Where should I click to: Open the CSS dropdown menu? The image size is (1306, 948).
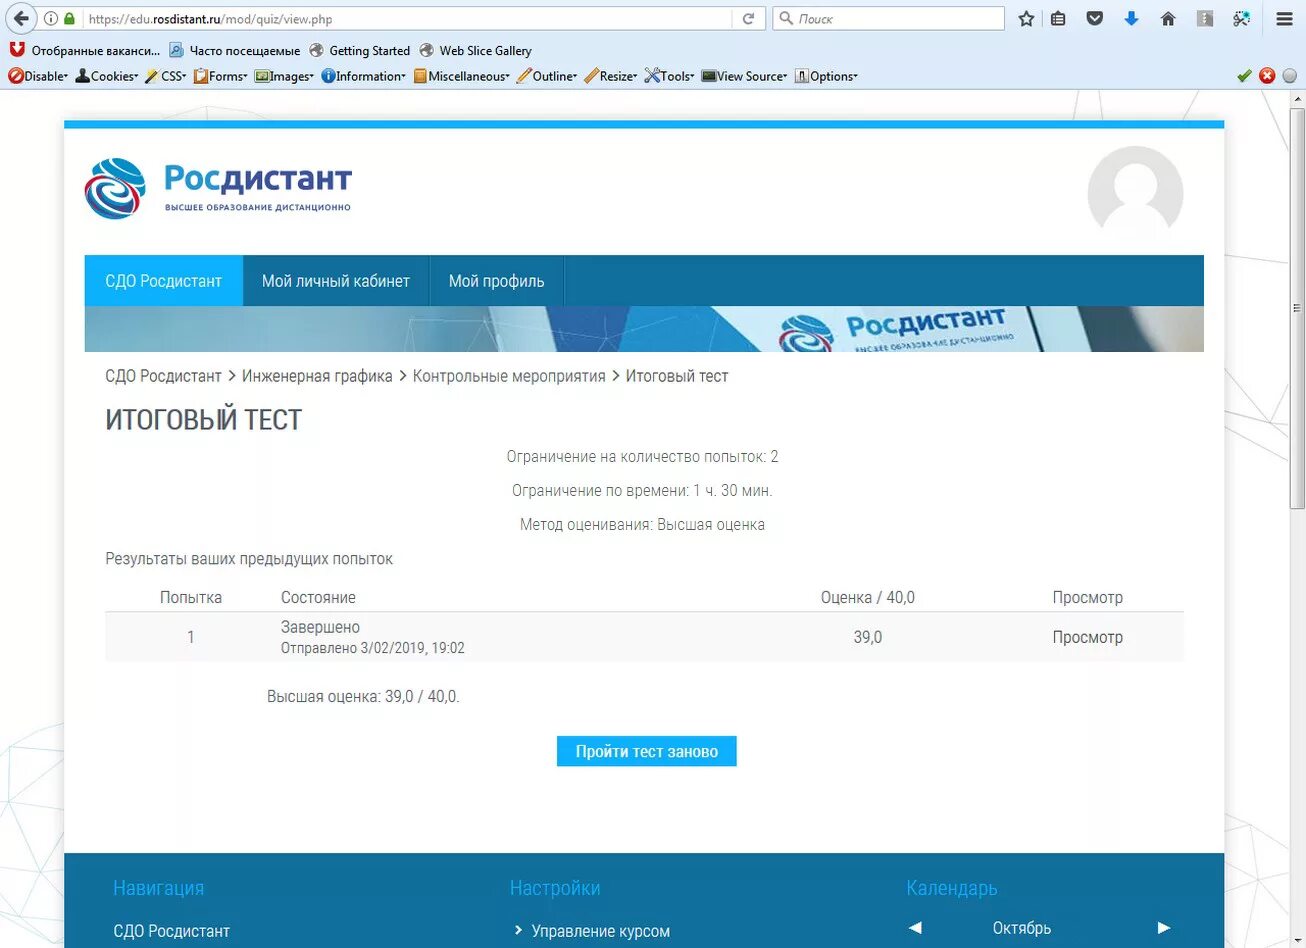click(x=166, y=76)
